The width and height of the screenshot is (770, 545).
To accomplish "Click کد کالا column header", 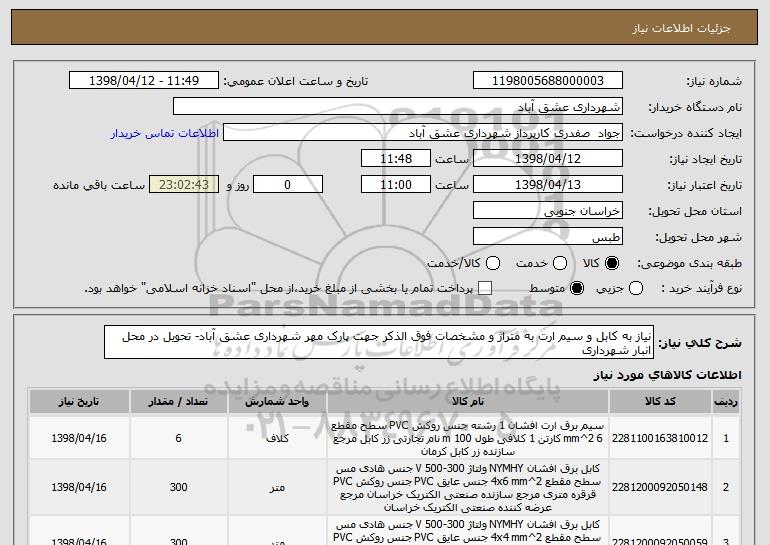I will click(x=660, y=402).
